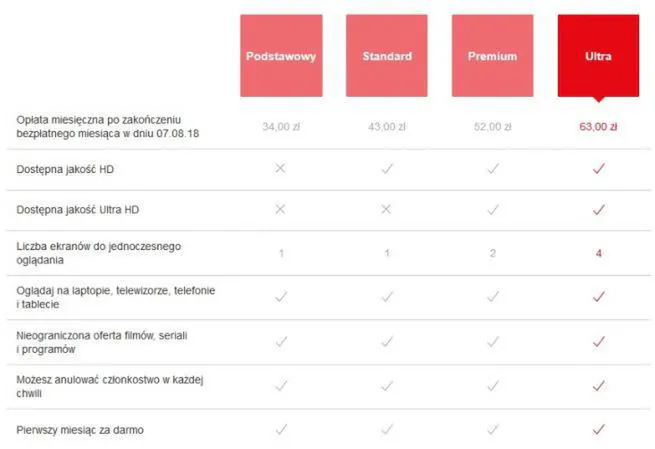The height and width of the screenshot is (449, 655).
Task: Click Premium checkmark for unlimited films offer
Action: pyautogui.click(x=492, y=341)
